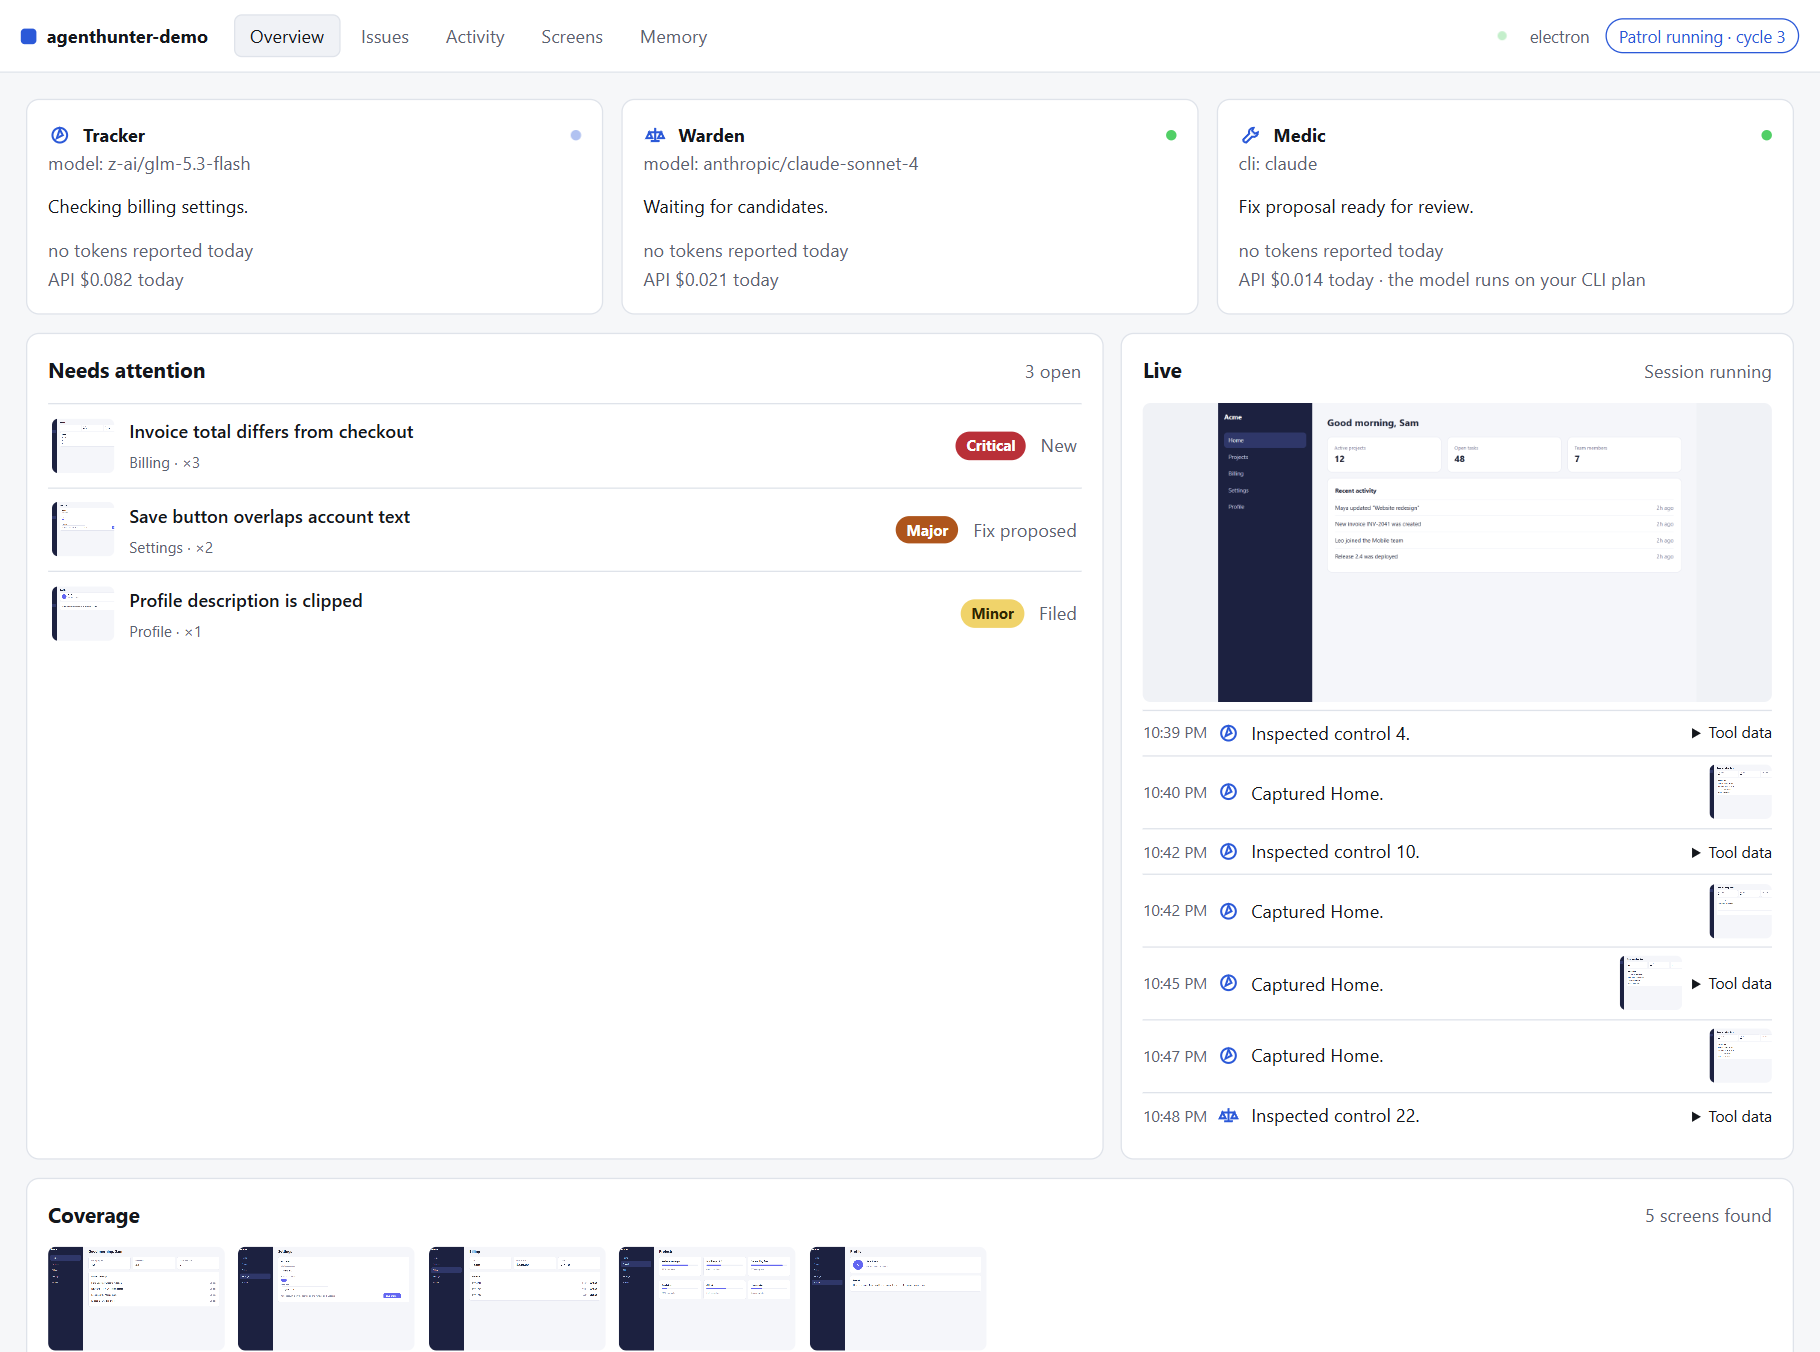The width and height of the screenshot is (1820, 1352).
Task: Switch to the Overview tab
Action: [x=287, y=36]
